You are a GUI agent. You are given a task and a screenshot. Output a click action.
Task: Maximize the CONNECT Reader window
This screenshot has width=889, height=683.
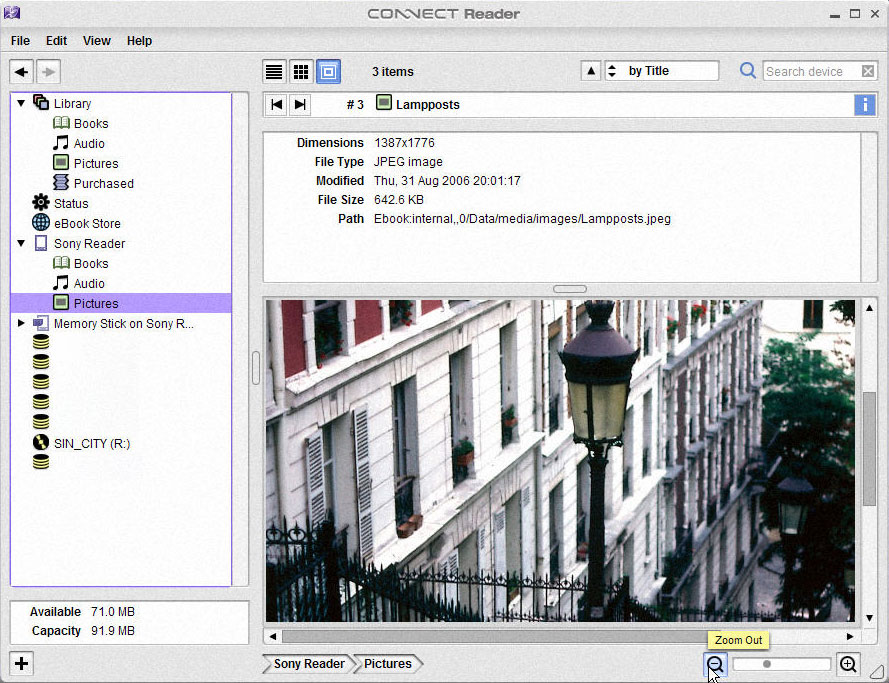point(855,14)
